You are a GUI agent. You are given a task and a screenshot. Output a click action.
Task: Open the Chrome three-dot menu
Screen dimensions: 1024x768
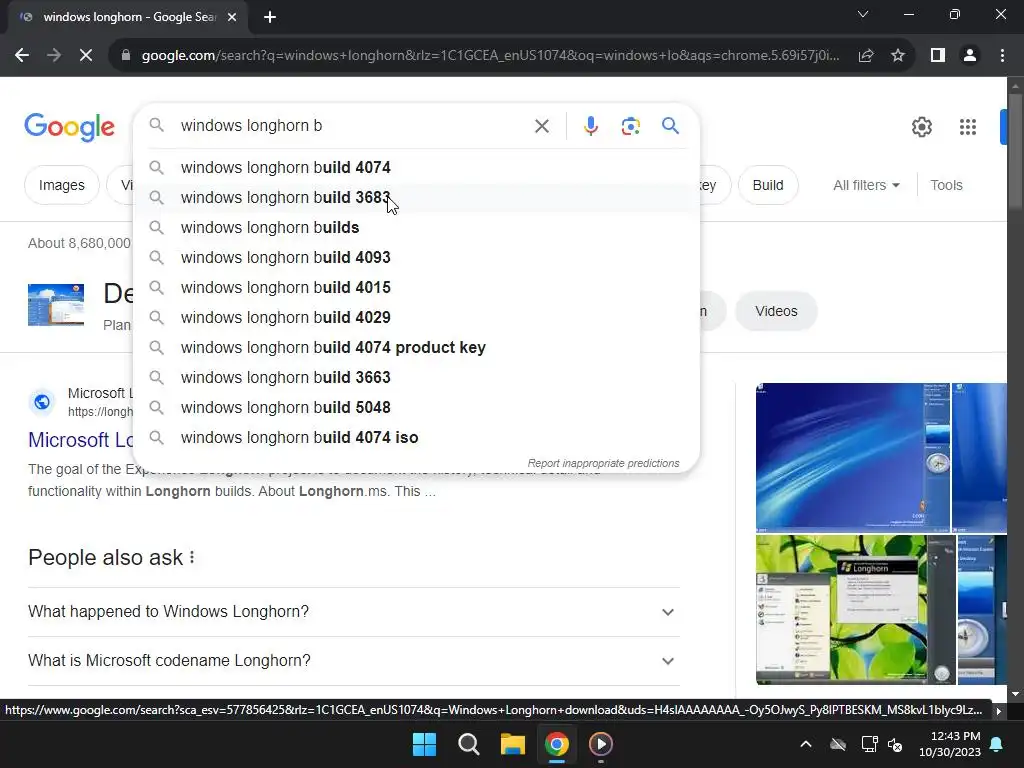pos(1002,56)
